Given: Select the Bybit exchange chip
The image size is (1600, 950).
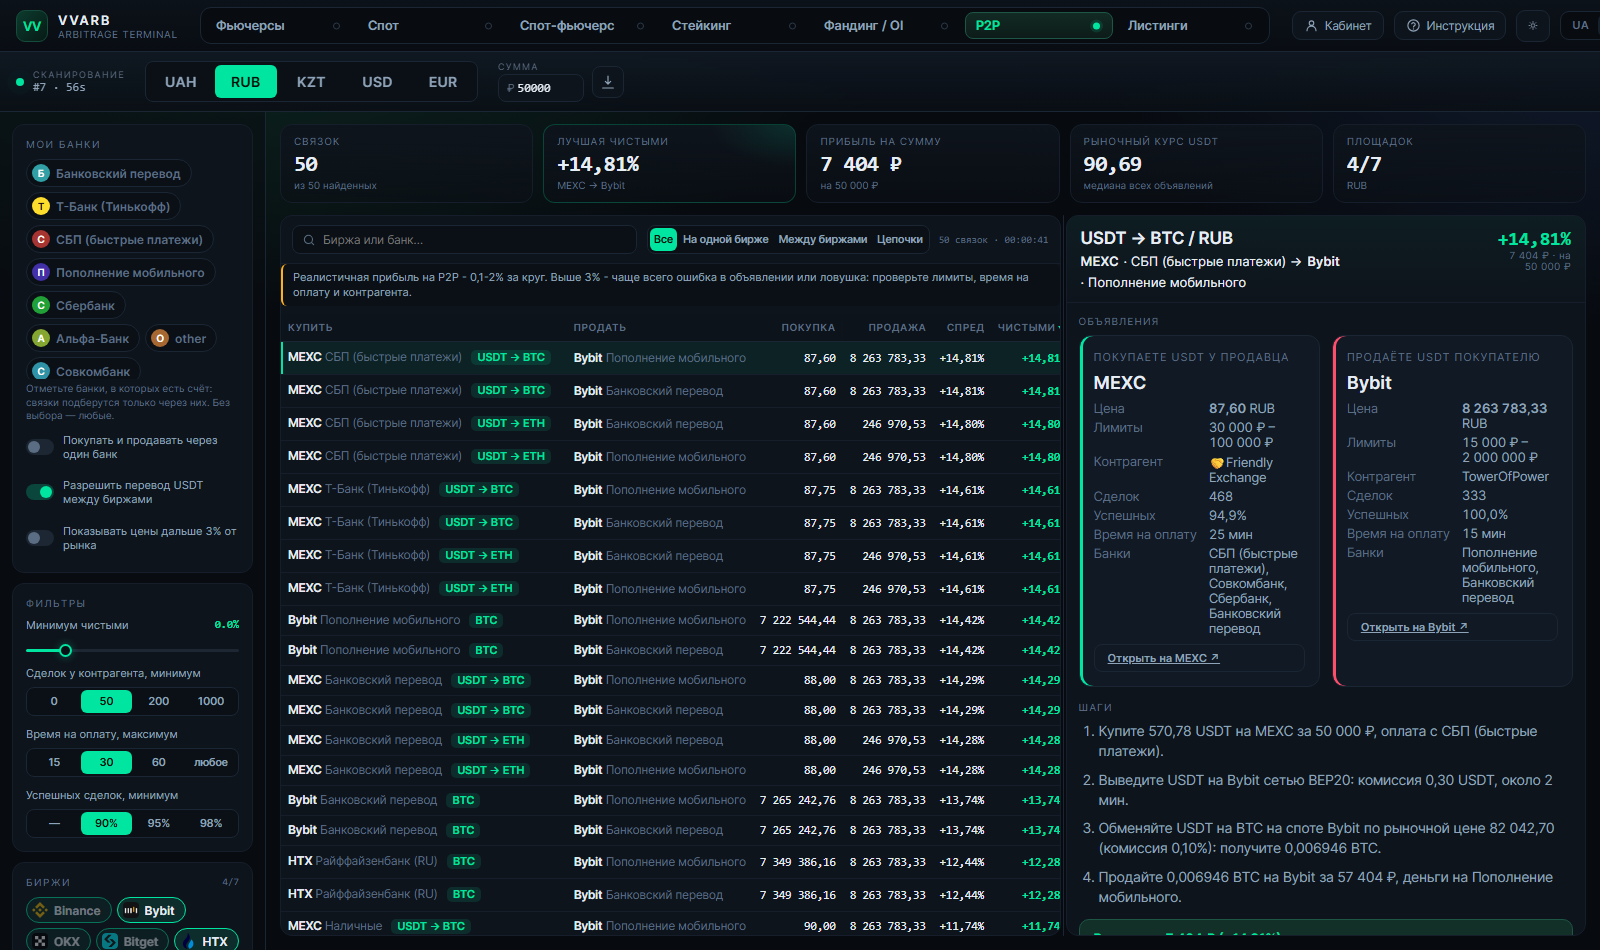Looking at the screenshot, I should pyautogui.click(x=151, y=910).
